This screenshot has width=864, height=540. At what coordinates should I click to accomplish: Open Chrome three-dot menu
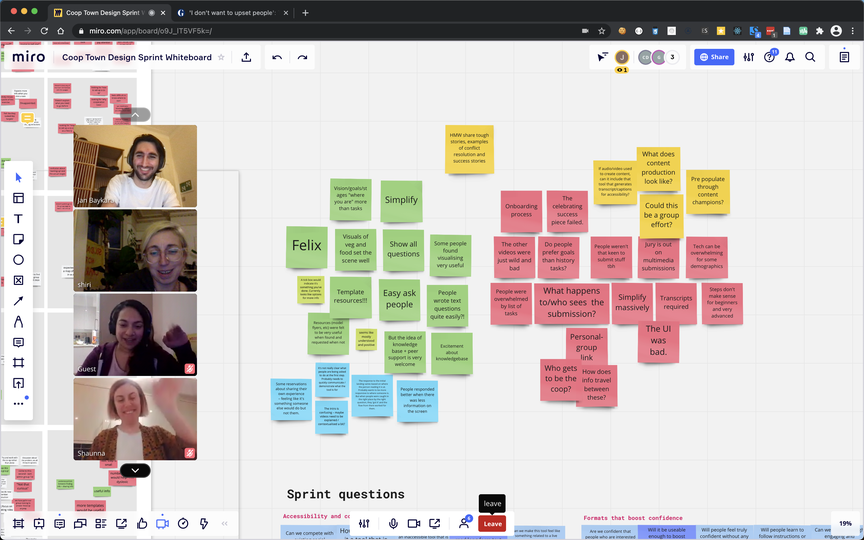click(x=852, y=31)
